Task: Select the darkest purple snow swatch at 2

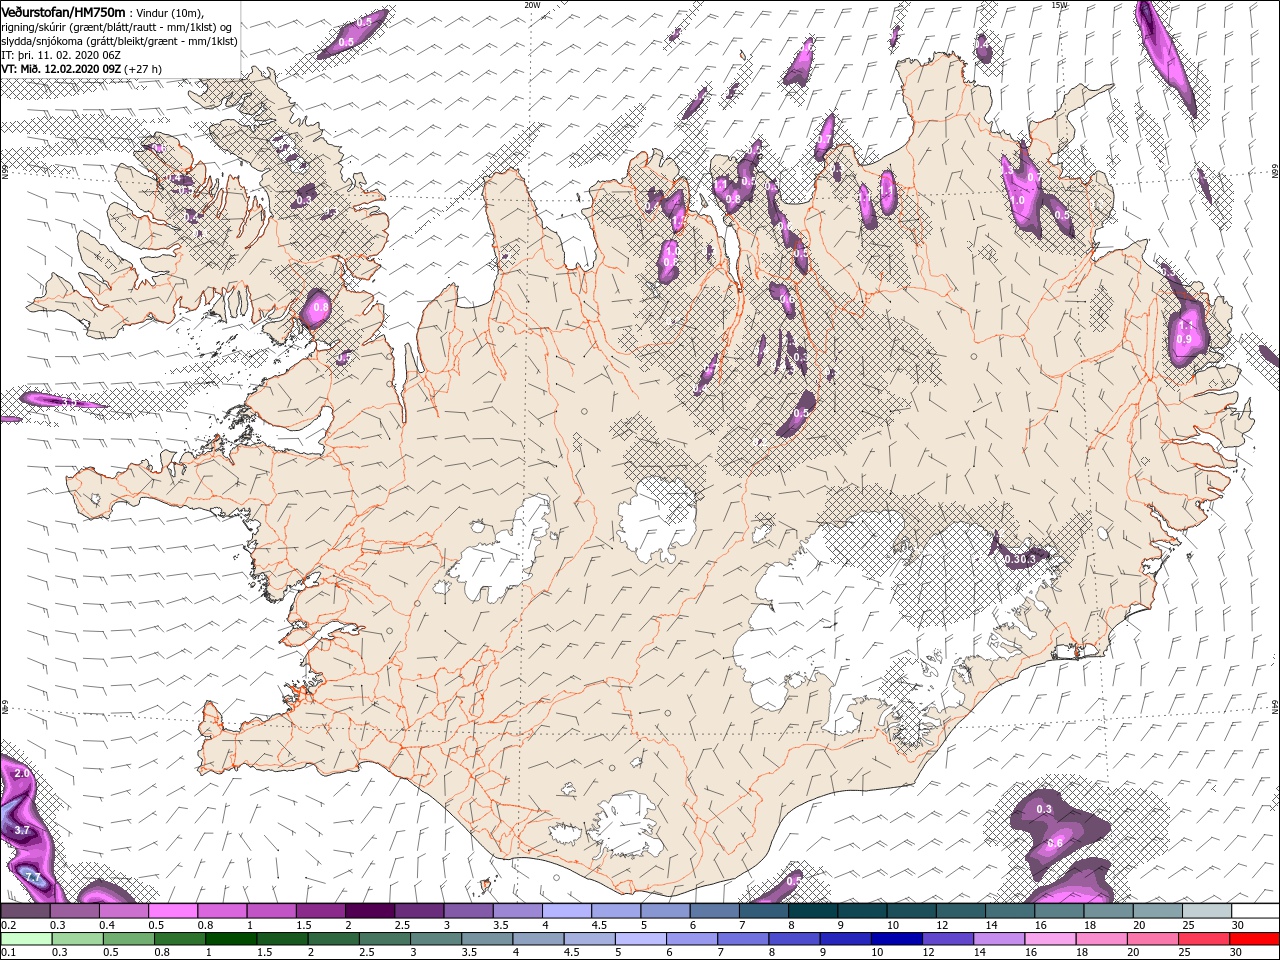Action: point(369,911)
